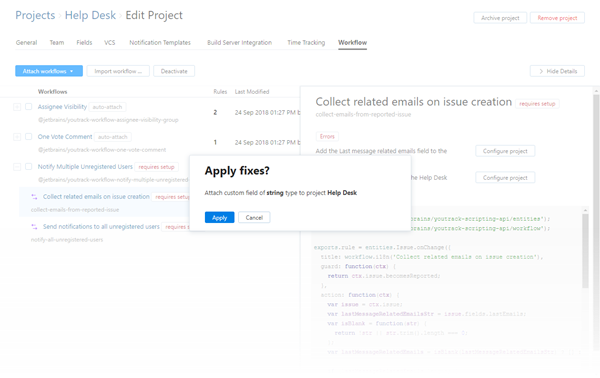Click requires setup badge on Notify Multiple row

[157, 167]
